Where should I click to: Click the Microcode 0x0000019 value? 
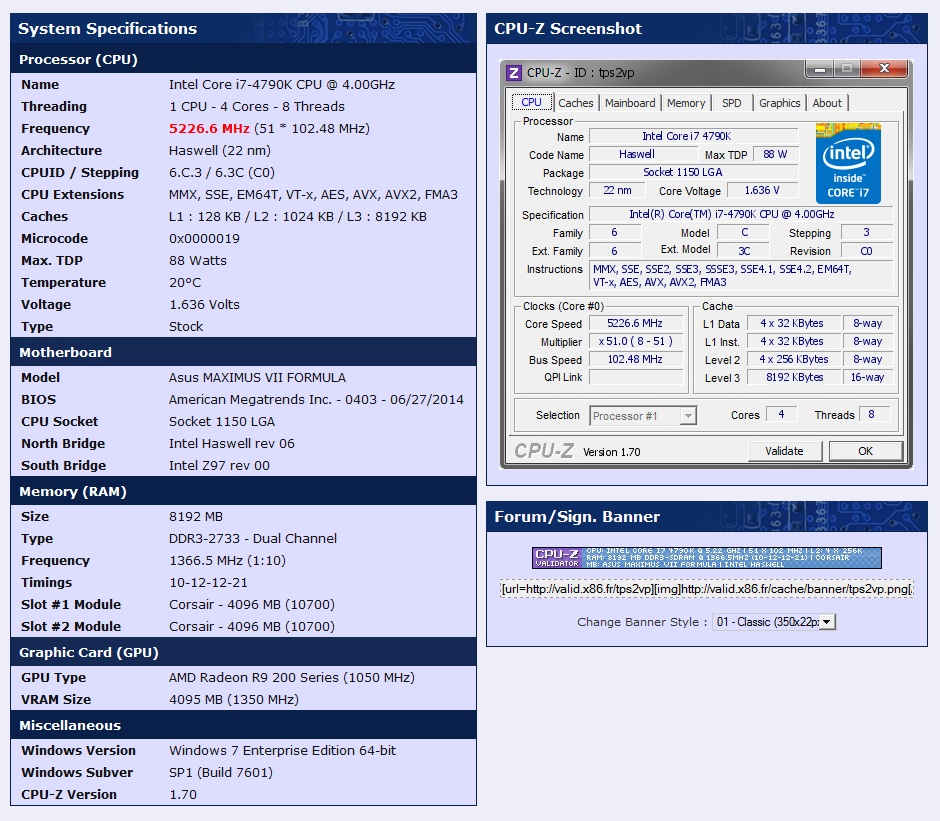tap(204, 239)
